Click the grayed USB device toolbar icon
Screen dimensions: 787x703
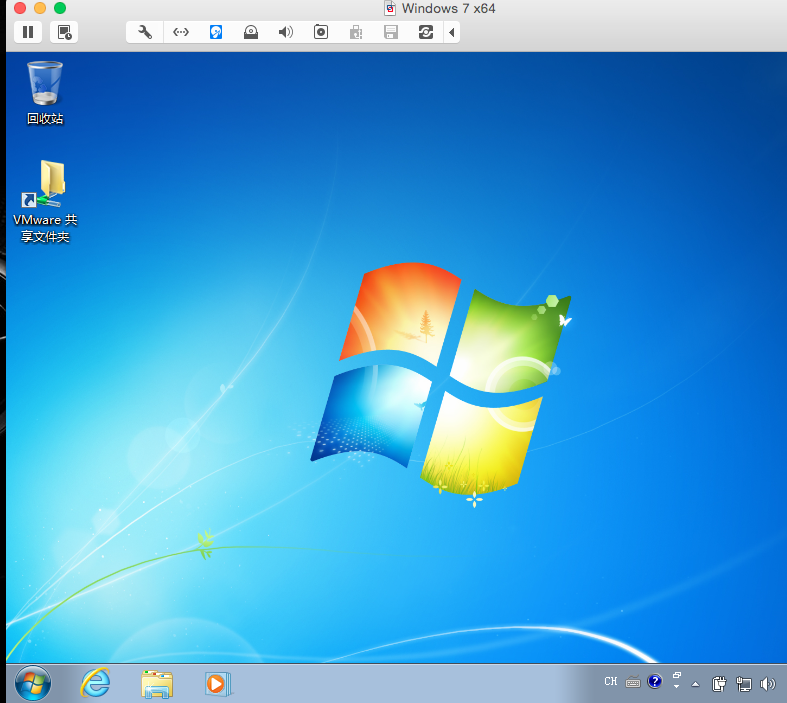(x=356, y=33)
